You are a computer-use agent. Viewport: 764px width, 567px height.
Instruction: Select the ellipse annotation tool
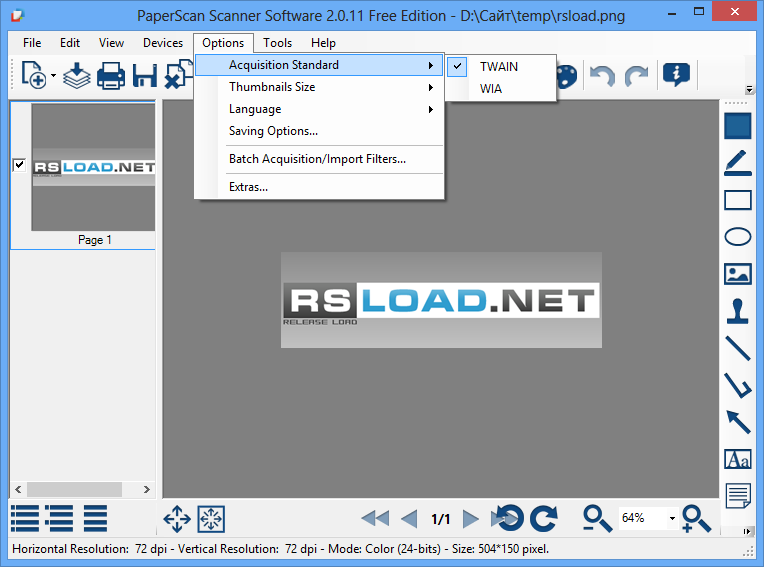(x=738, y=237)
